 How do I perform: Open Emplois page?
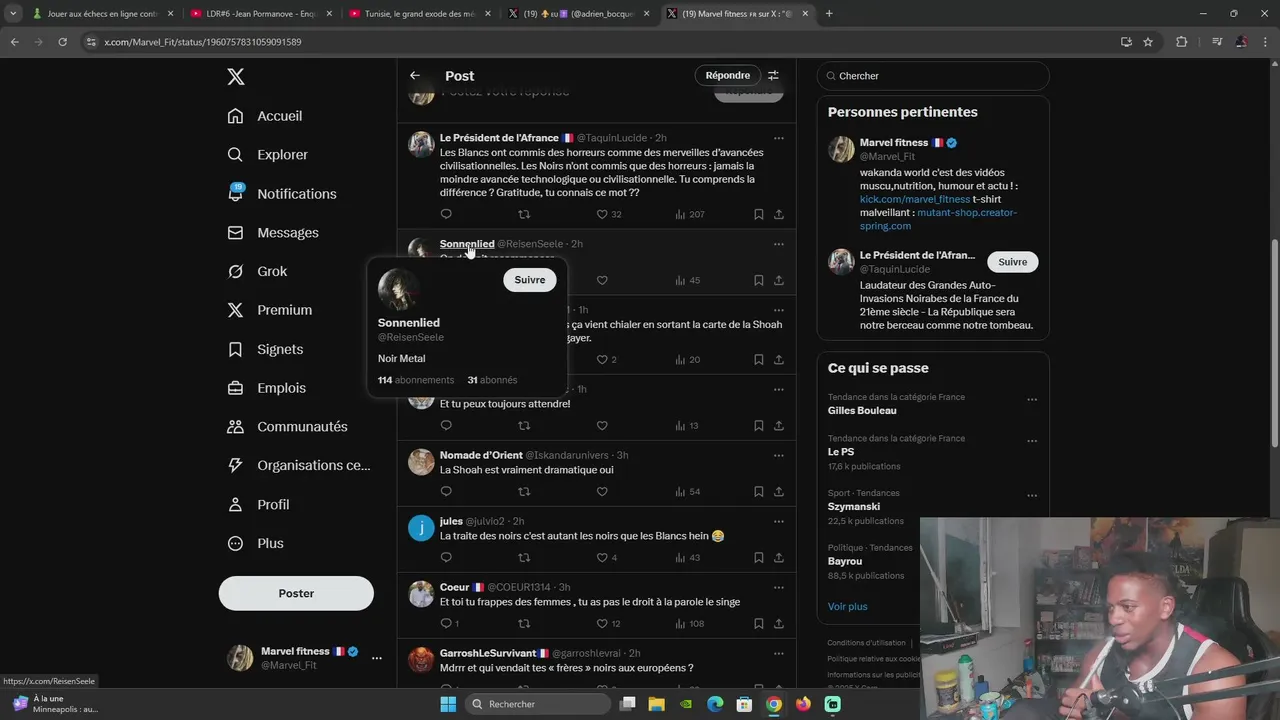click(267, 388)
